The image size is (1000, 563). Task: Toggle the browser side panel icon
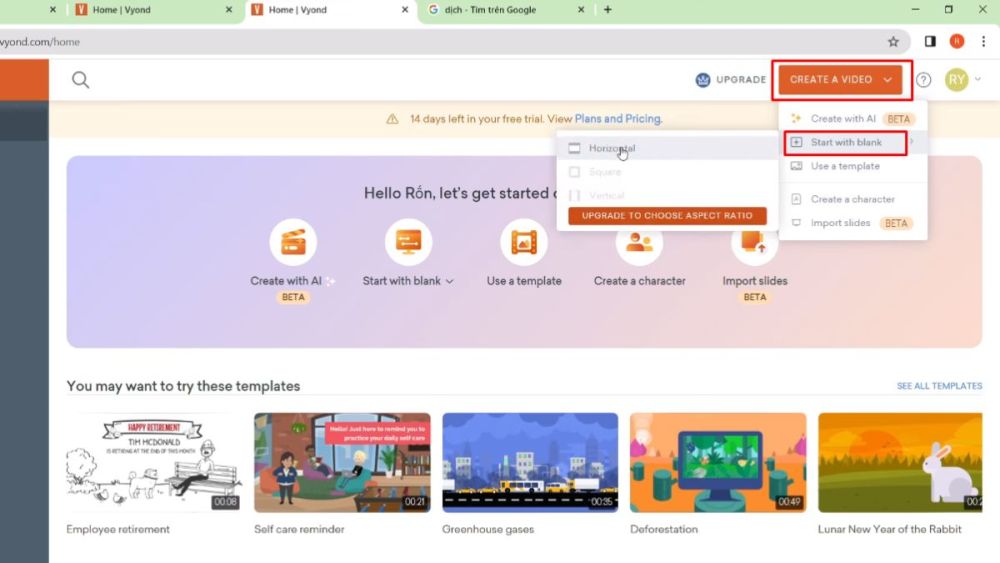[x=930, y=41]
